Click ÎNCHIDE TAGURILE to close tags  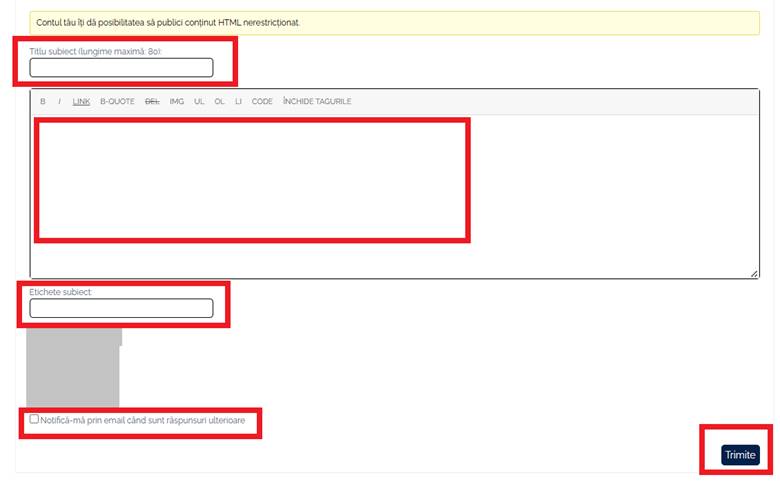click(x=317, y=102)
